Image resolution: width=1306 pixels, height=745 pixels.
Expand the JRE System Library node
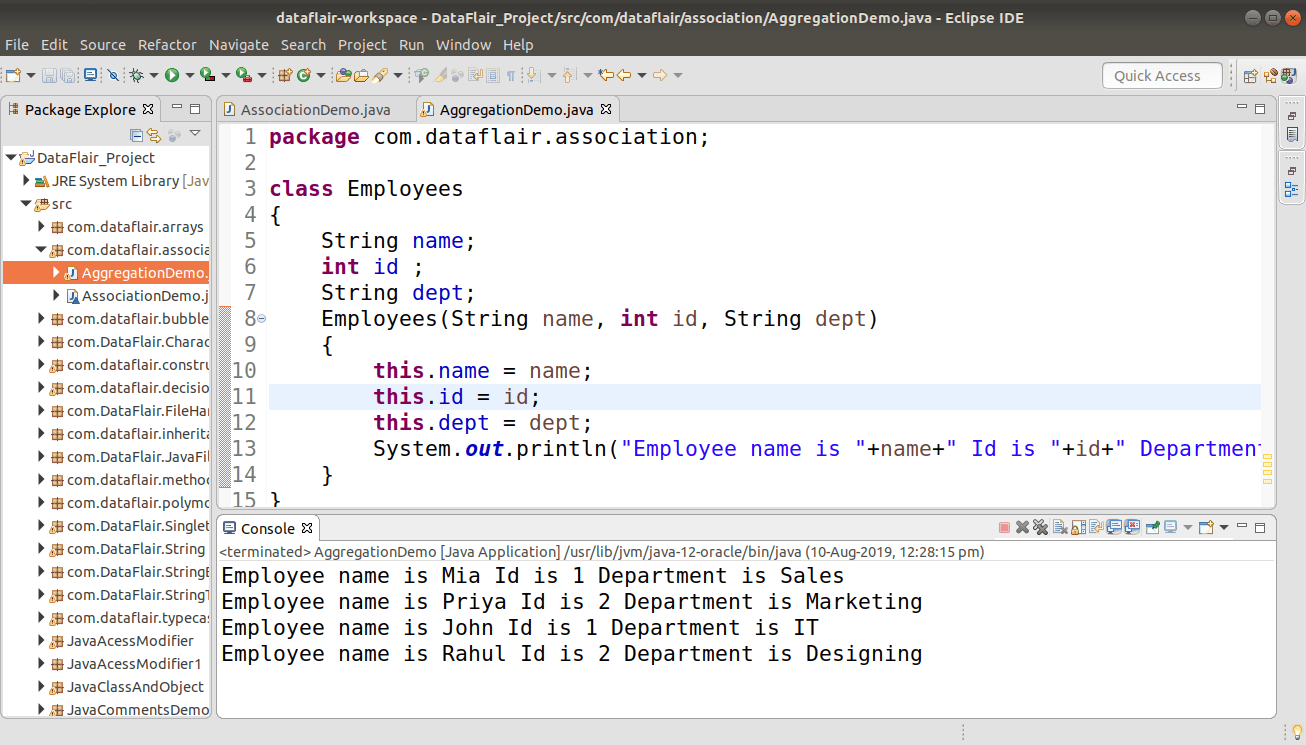[27, 181]
